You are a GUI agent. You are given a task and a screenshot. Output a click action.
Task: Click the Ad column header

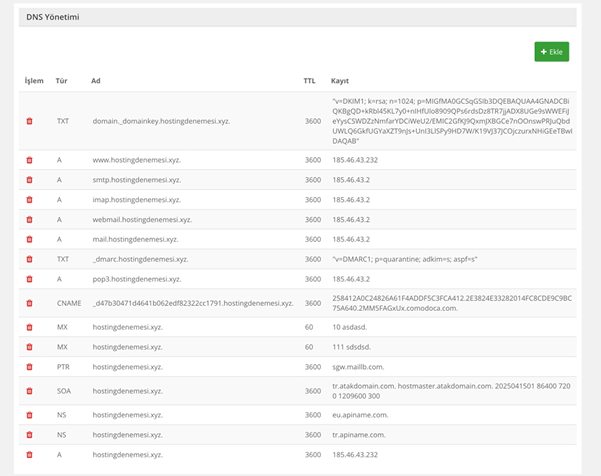pyautogui.click(x=96, y=81)
